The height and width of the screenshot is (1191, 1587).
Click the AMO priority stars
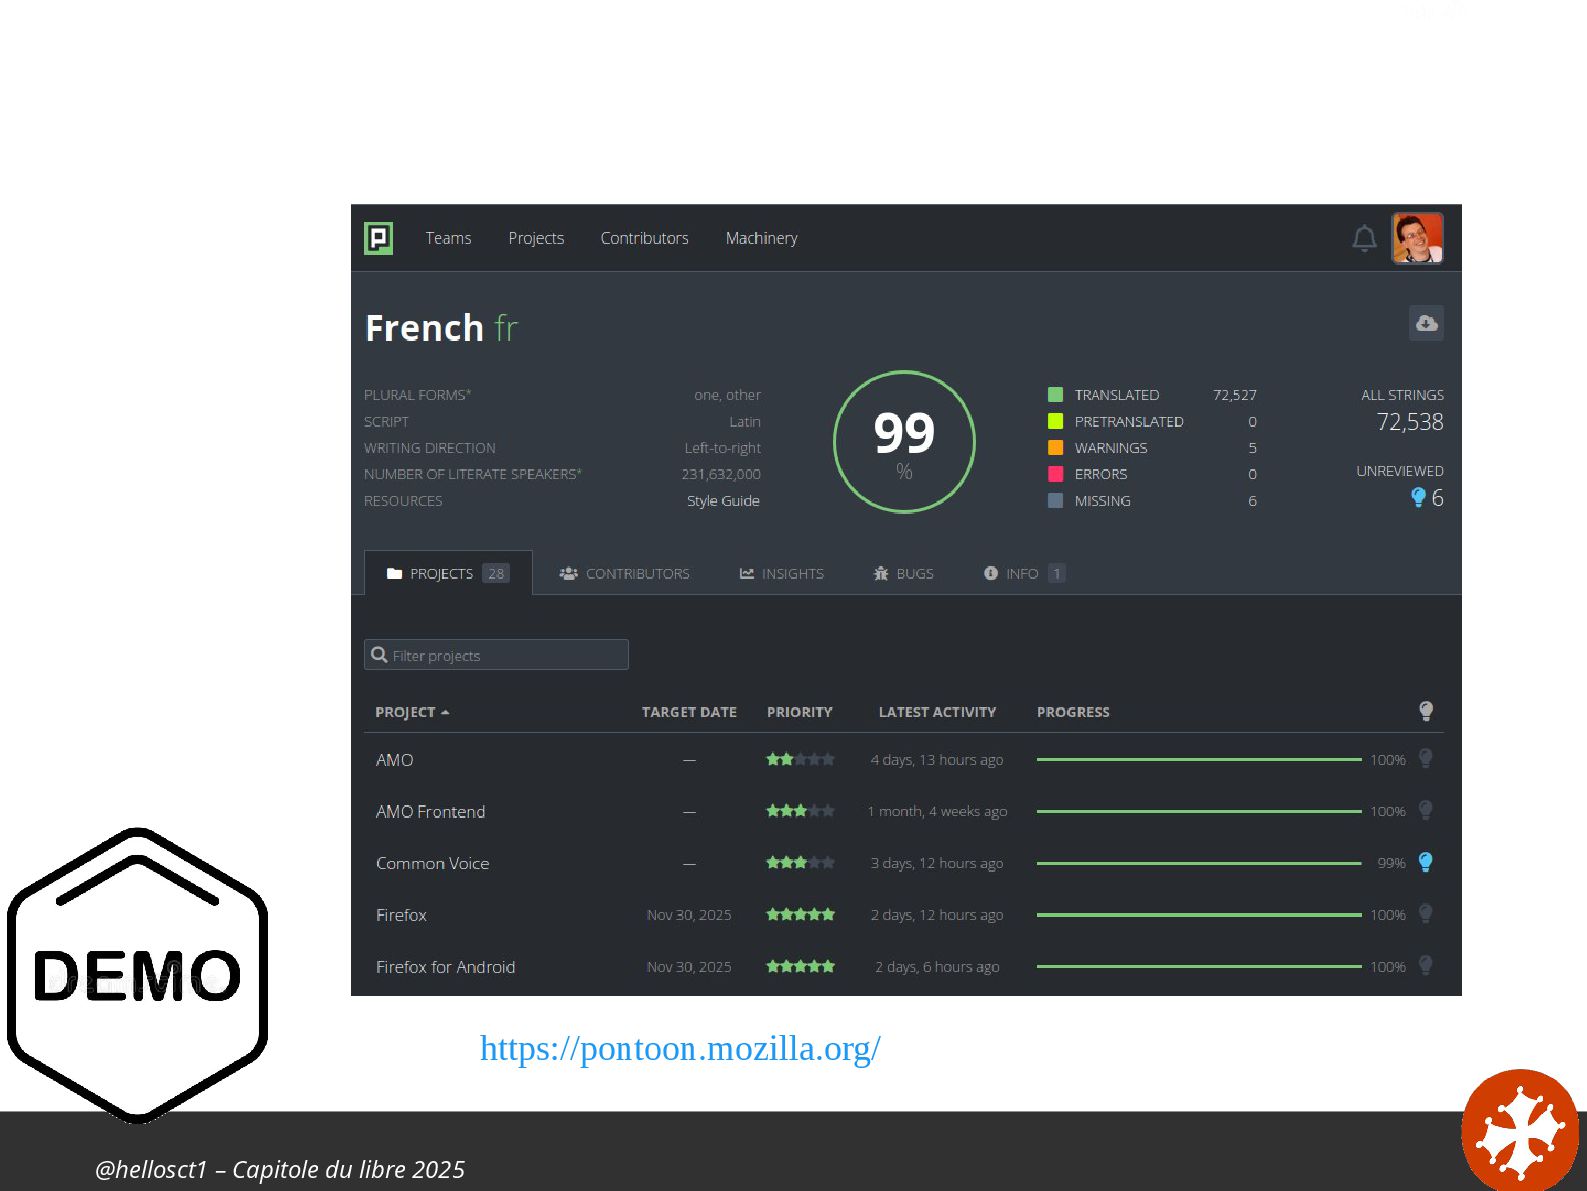[800, 760]
